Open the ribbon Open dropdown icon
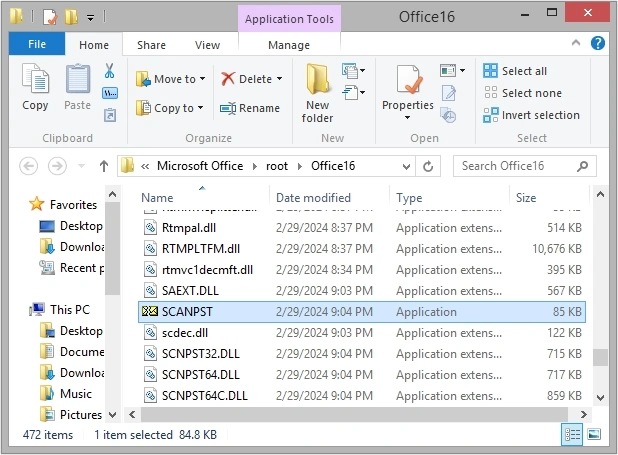 pos(452,71)
